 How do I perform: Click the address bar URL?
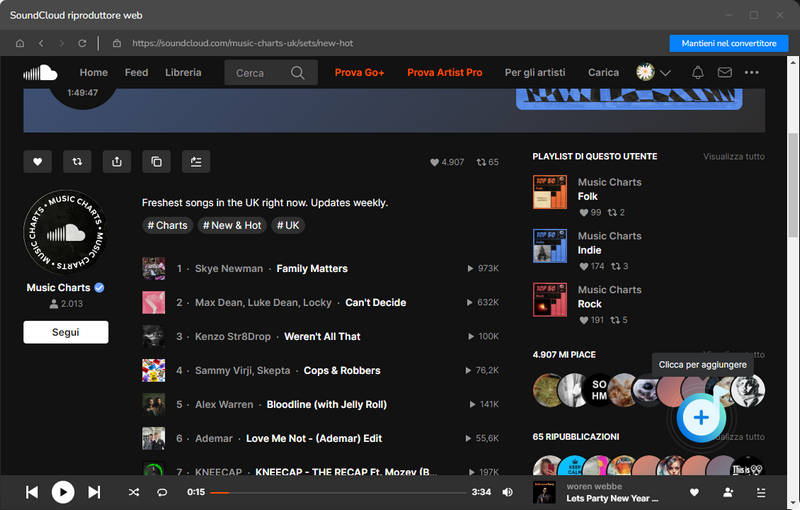click(x=242, y=43)
